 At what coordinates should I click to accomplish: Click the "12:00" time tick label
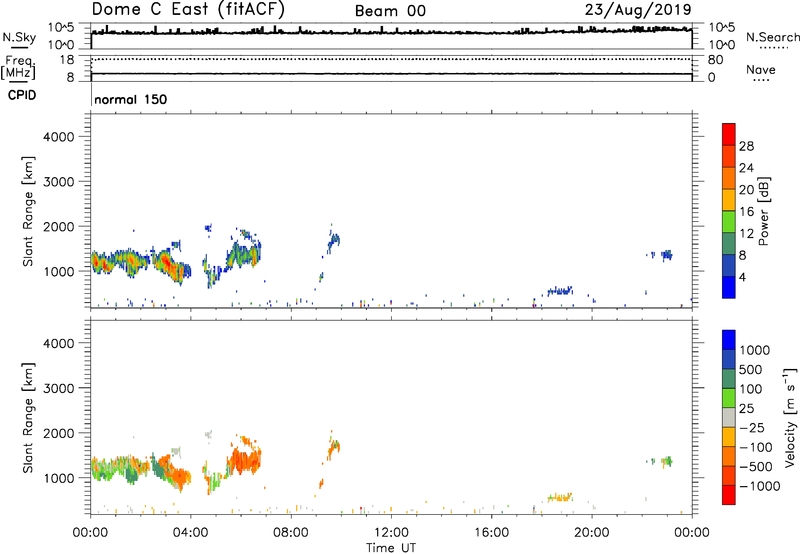391,533
